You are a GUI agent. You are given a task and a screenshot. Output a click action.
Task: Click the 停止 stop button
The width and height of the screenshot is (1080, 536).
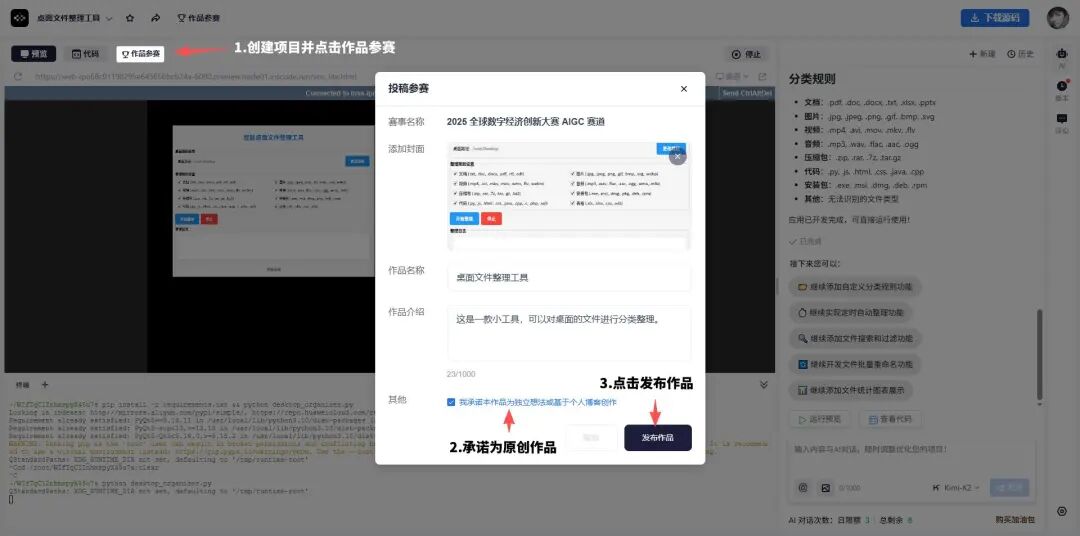(x=746, y=54)
